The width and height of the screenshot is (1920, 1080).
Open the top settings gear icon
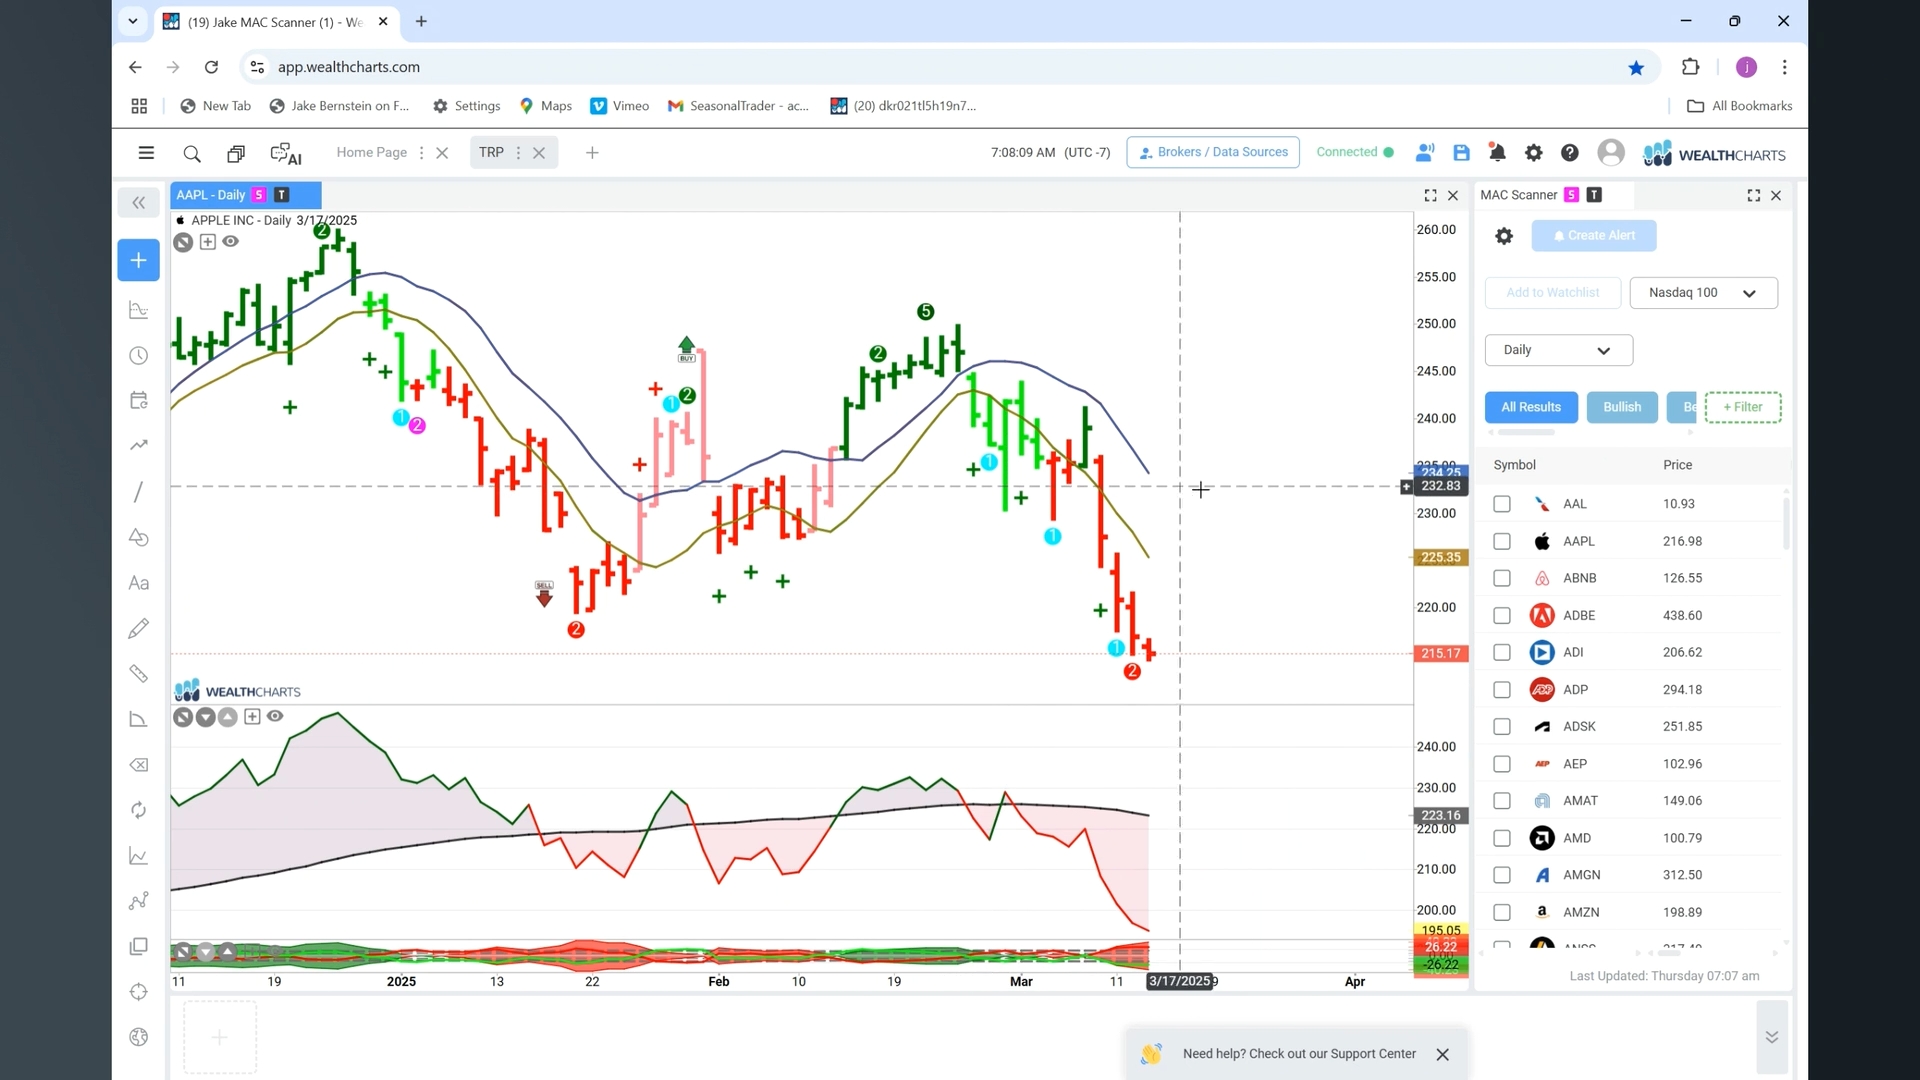pos(1533,153)
